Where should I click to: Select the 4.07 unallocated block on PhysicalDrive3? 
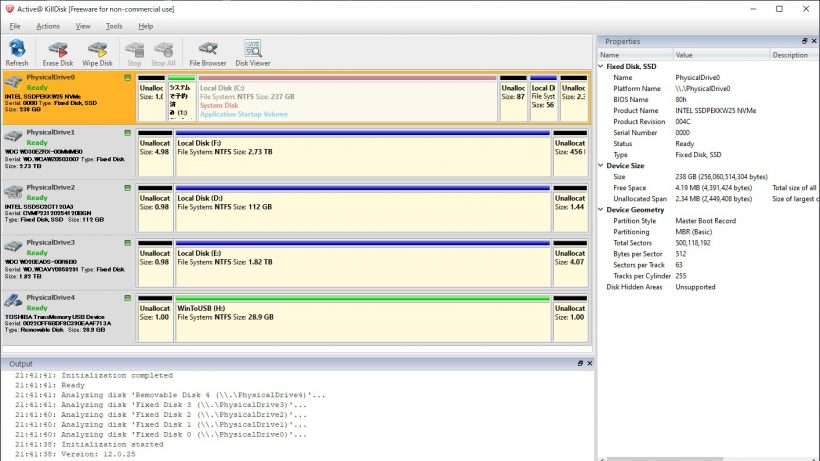click(570, 263)
